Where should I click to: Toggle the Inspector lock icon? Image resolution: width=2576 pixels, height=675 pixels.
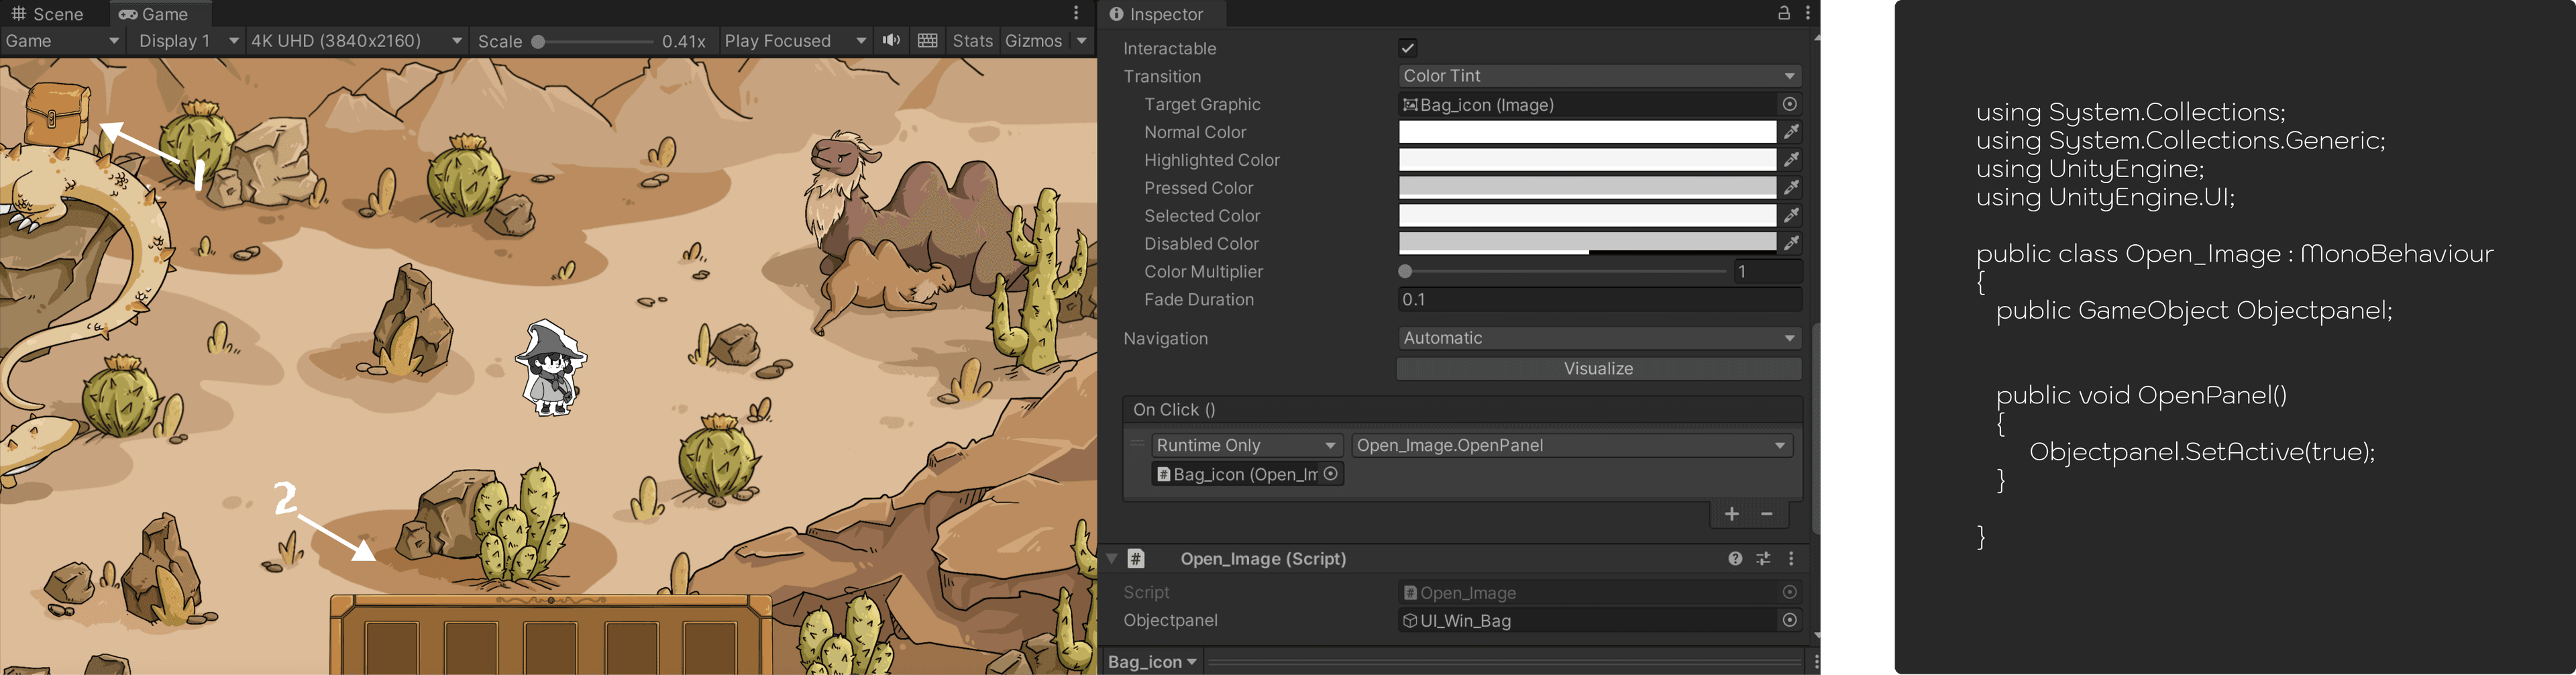(x=1783, y=13)
